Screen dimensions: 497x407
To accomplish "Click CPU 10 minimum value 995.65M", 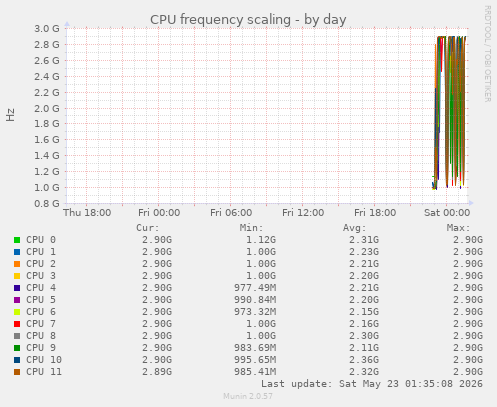I will [255, 360].
